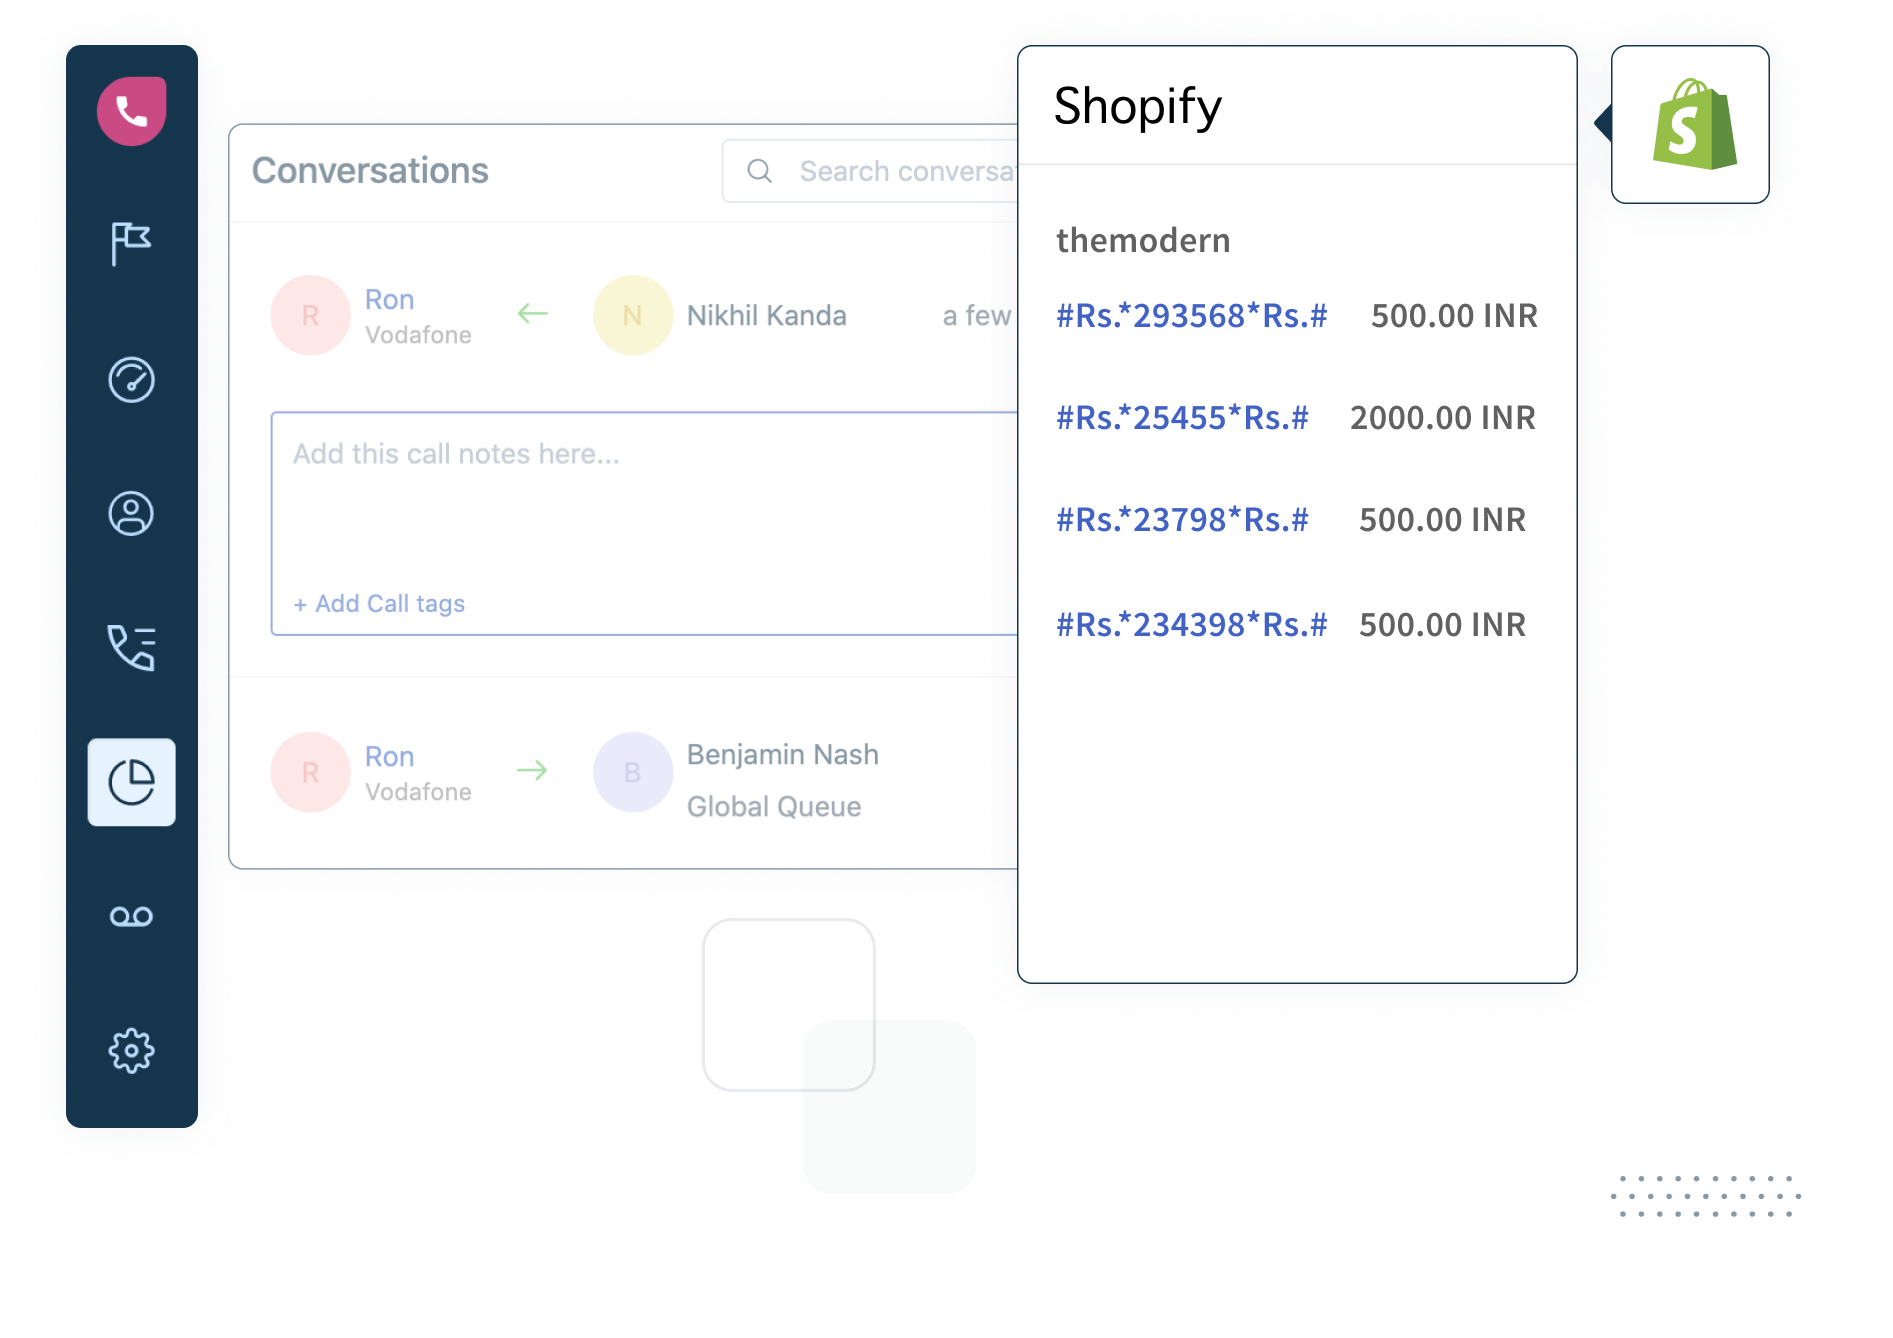Click Nikhil Kanda's avatar
Screen dimensions: 1893x1338
tap(632, 315)
